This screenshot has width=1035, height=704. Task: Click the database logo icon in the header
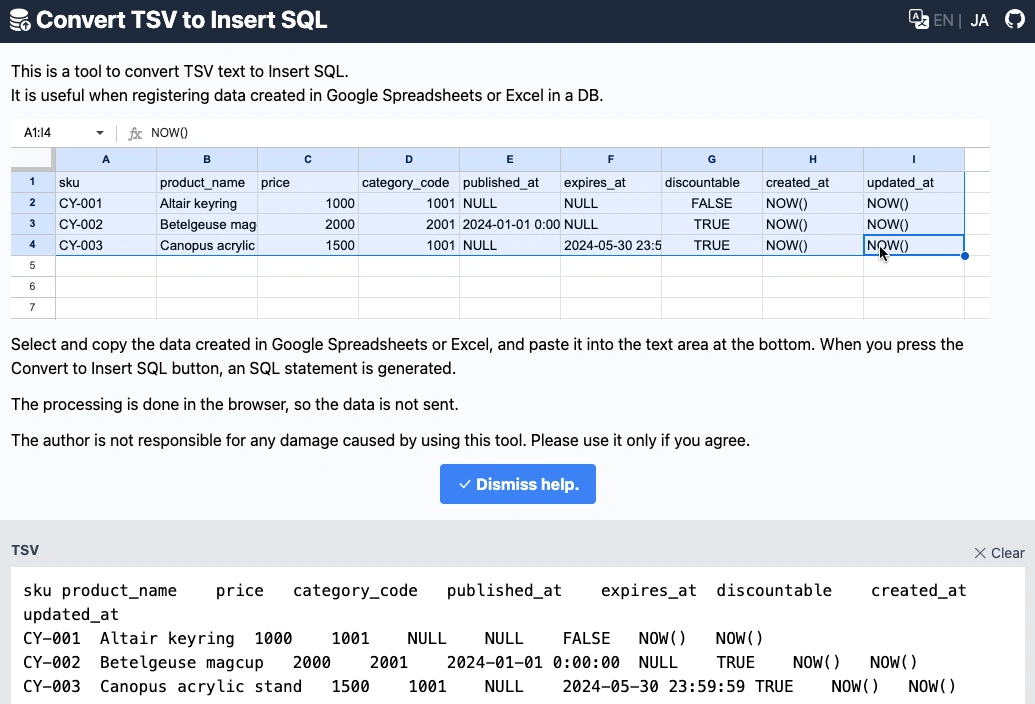20,19
